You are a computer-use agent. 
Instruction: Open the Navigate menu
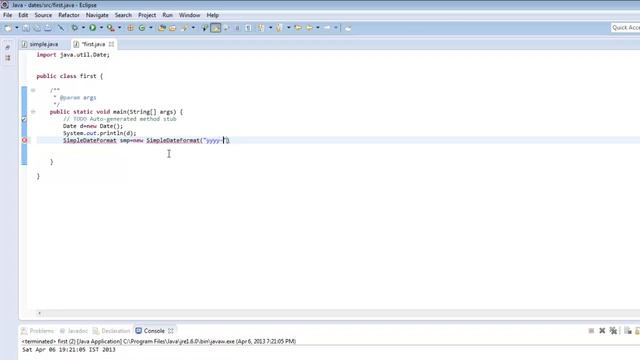tap(97, 15)
